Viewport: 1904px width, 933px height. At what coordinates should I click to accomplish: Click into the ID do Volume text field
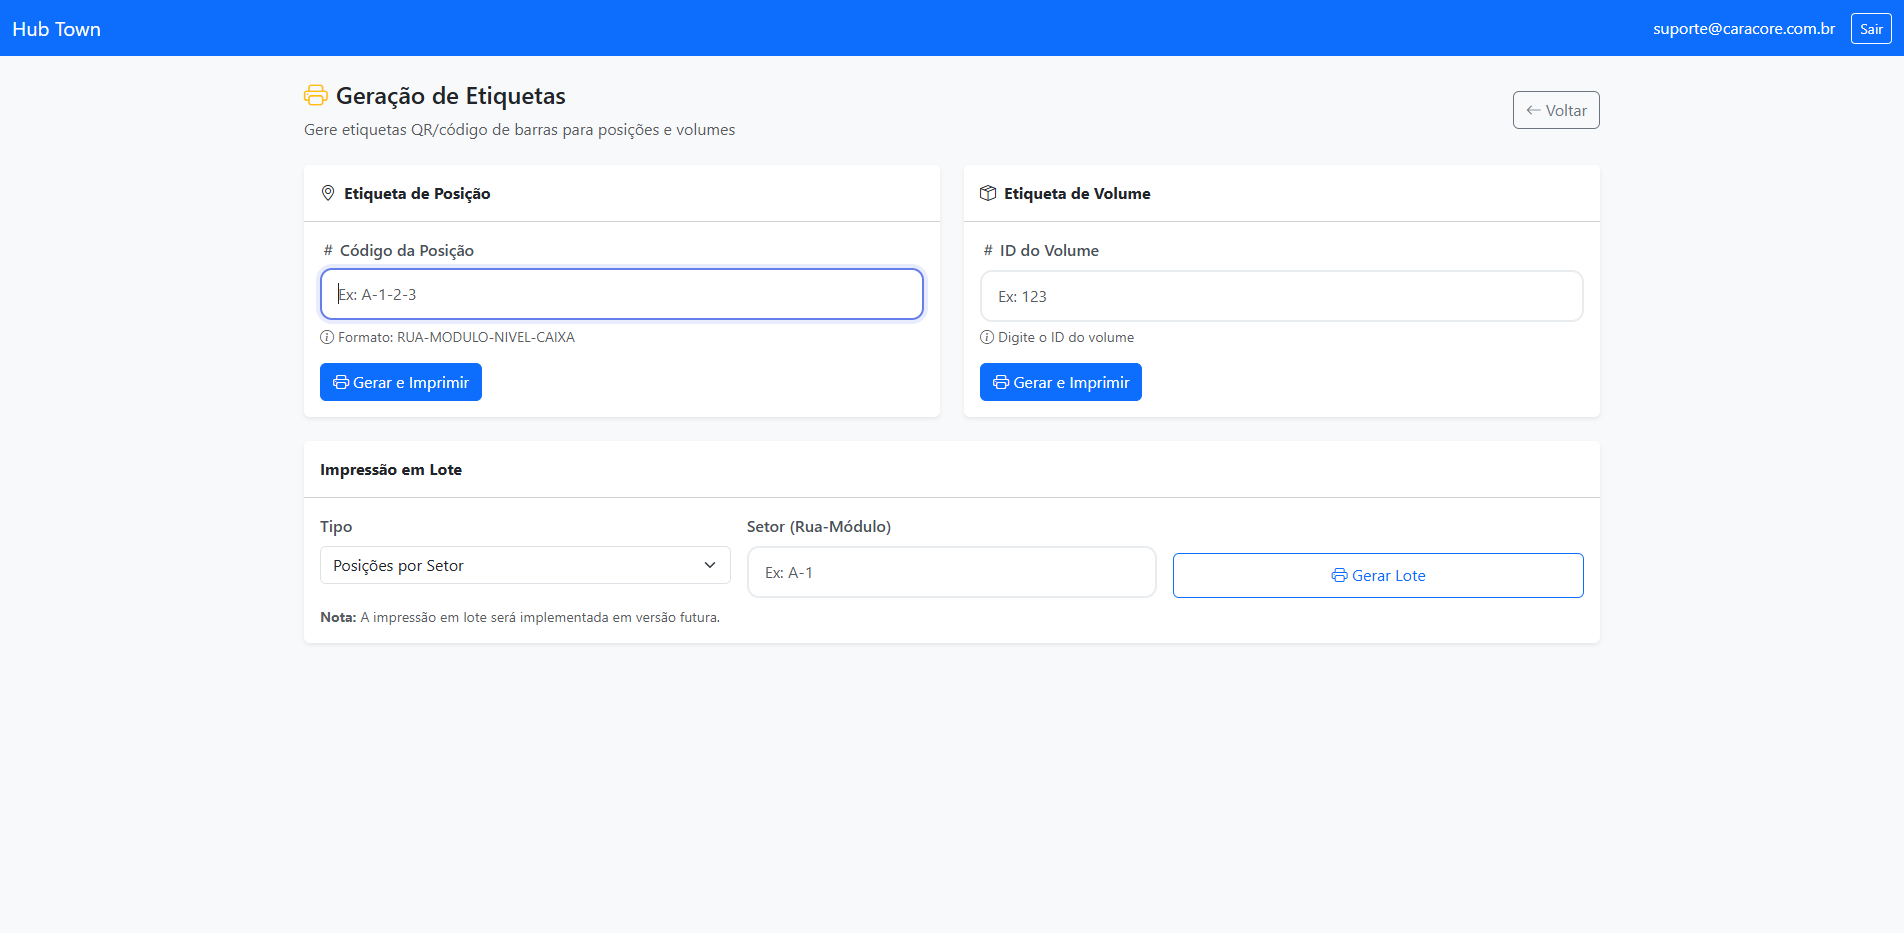[x=1281, y=296]
